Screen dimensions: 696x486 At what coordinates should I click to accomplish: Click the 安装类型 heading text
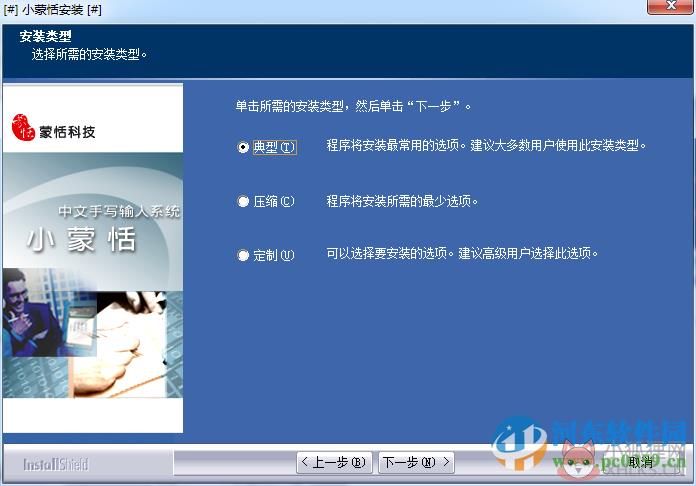[45, 36]
